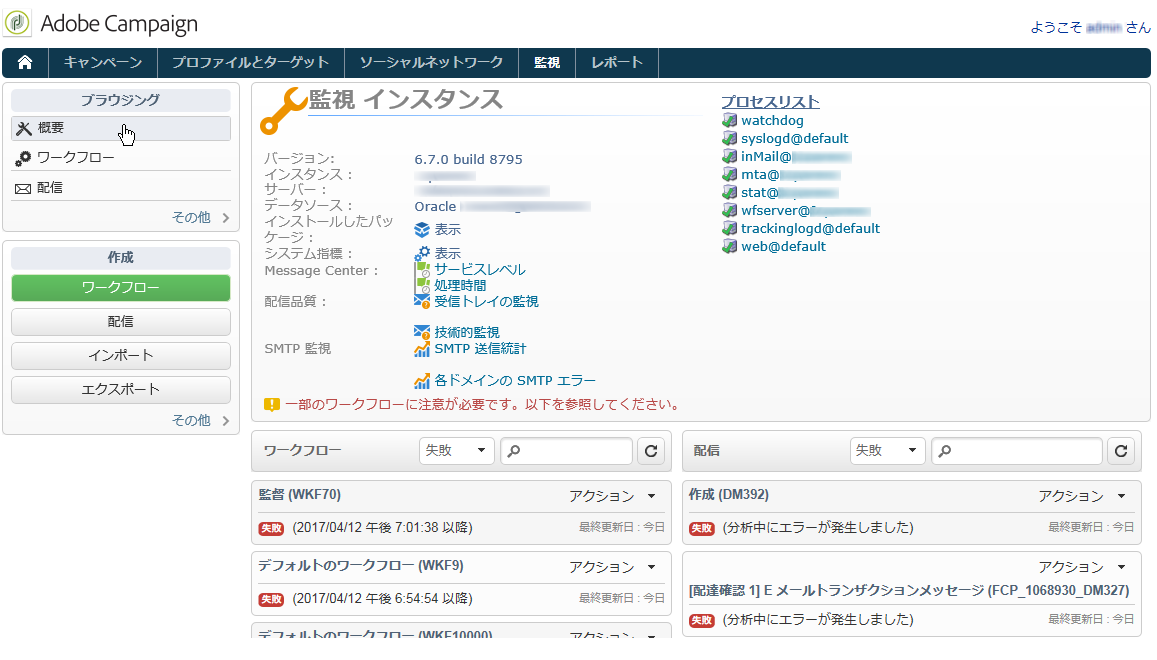Expand その他 under browsing section
Image resolution: width=1157 pixels, height=660 pixels.
tap(200, 218)
